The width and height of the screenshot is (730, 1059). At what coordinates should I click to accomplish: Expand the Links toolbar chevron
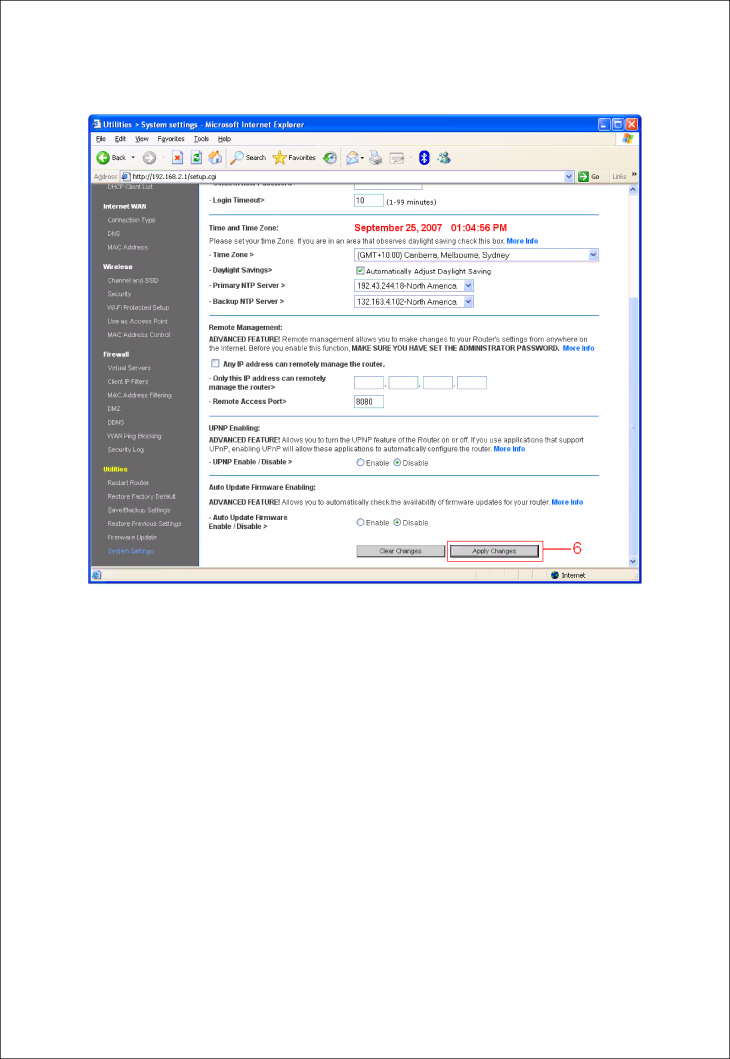click(634, 175)
